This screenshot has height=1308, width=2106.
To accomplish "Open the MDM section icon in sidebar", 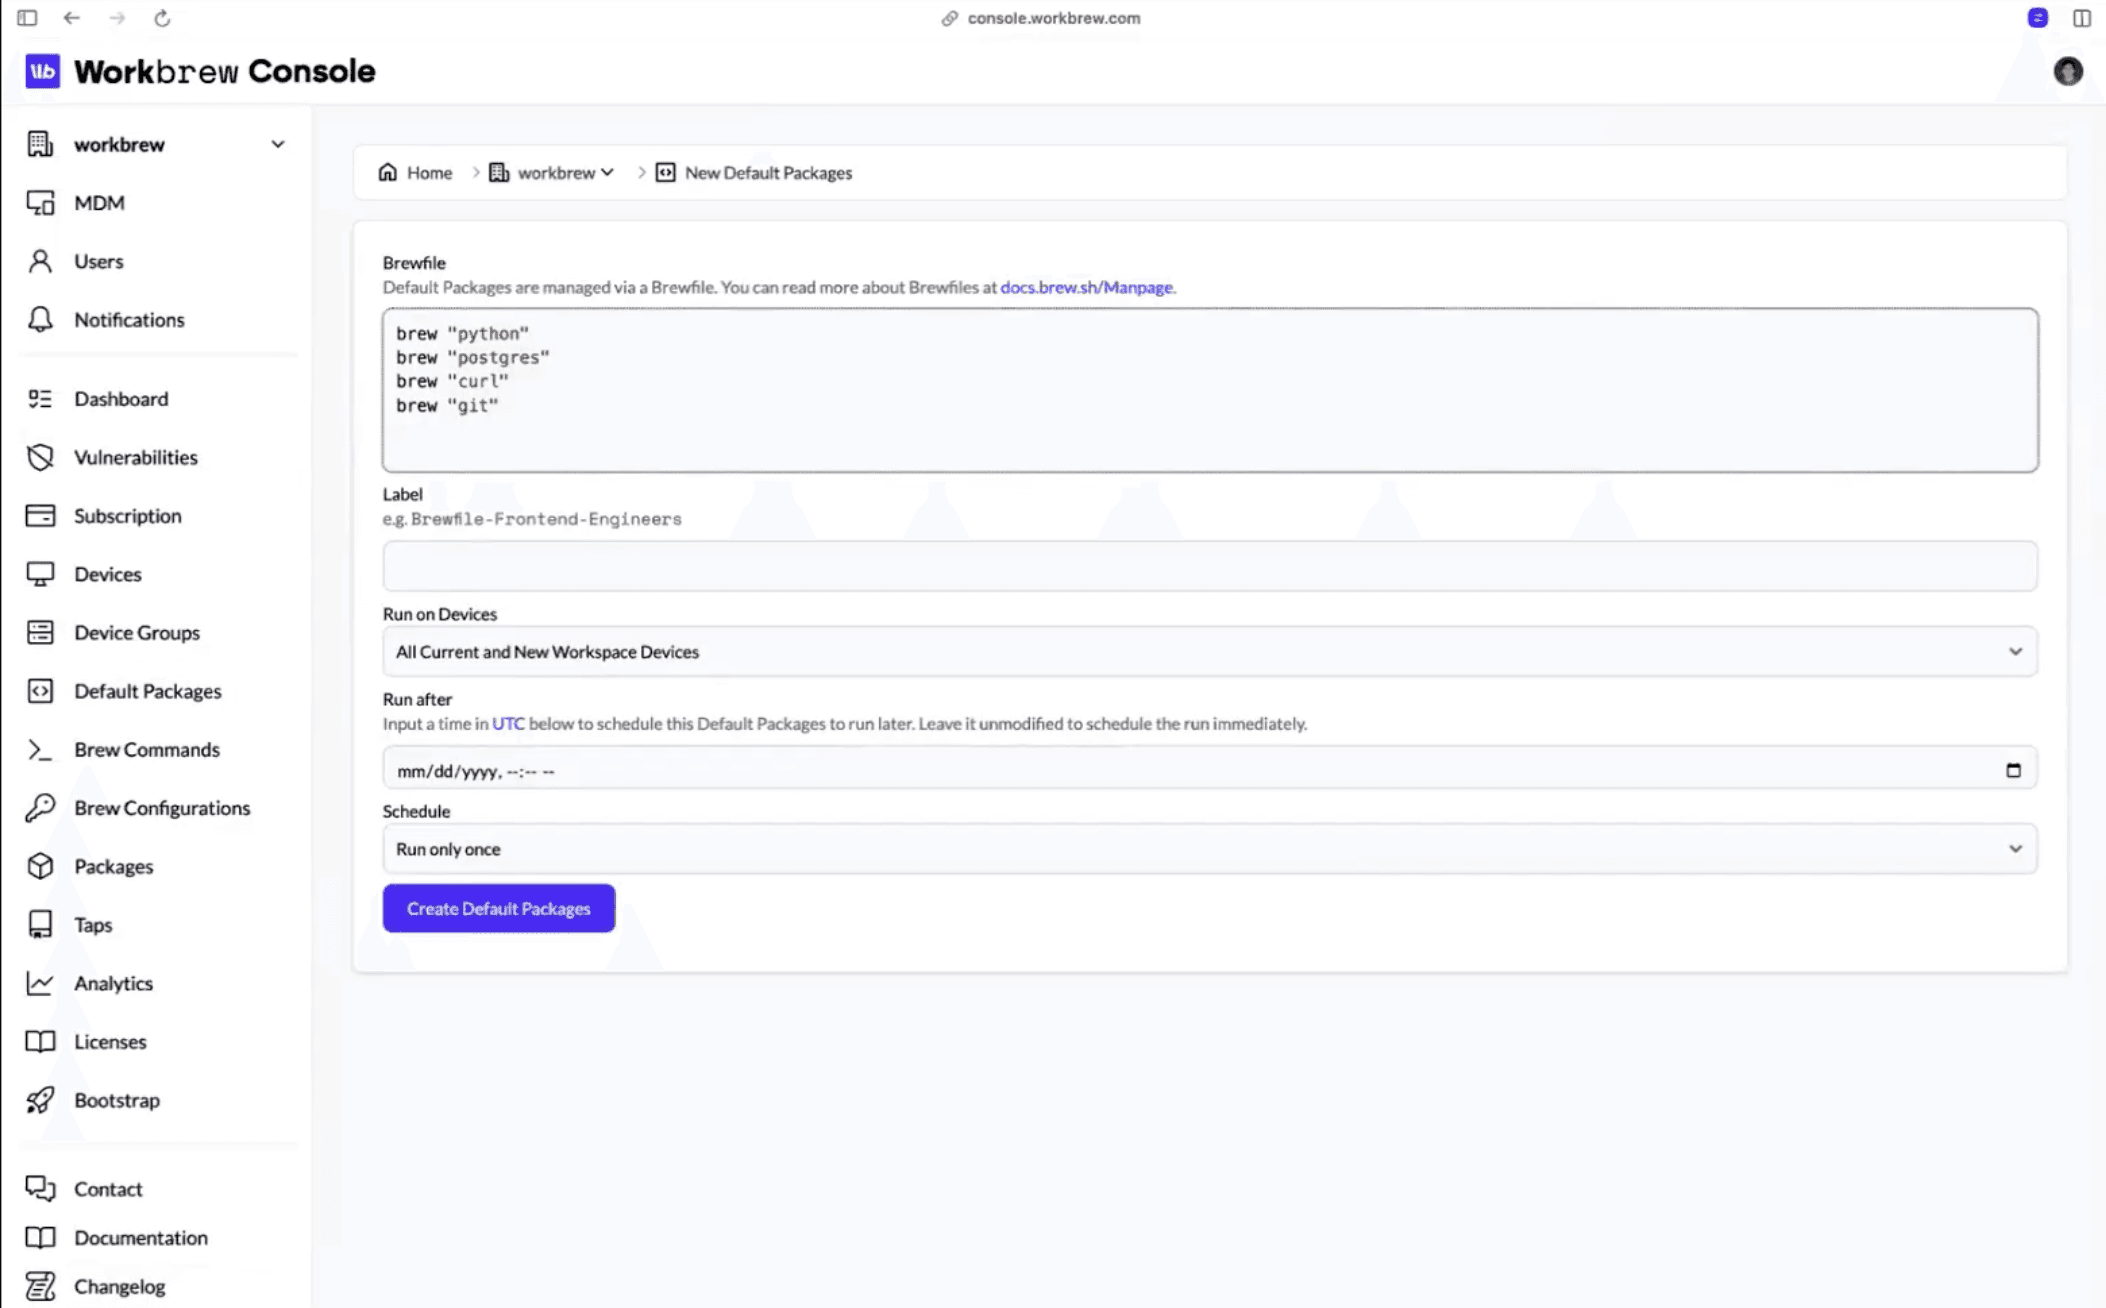I will click(40, 203).
